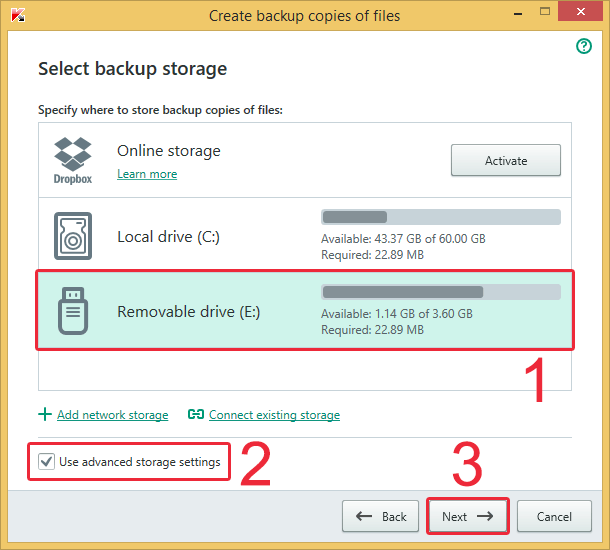Click the plus icon beside Add network storage

click(45, 414)
